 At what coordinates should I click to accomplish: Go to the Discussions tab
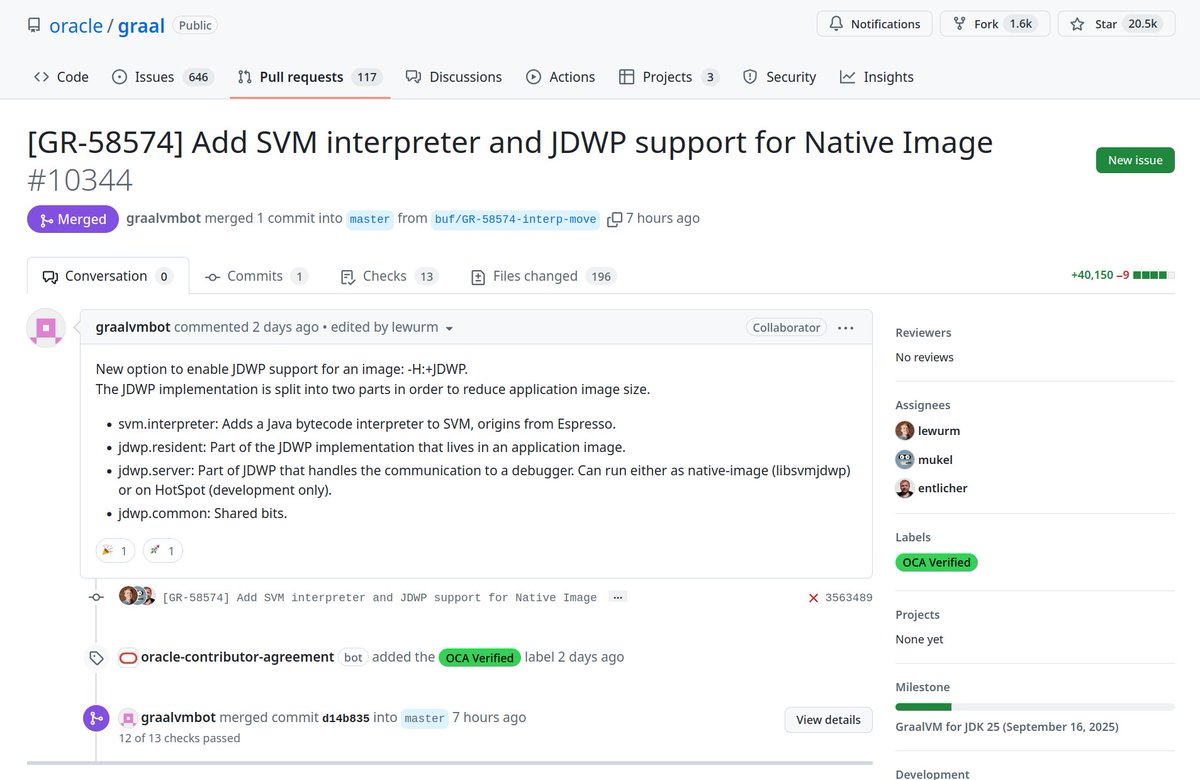coord(454,77)
